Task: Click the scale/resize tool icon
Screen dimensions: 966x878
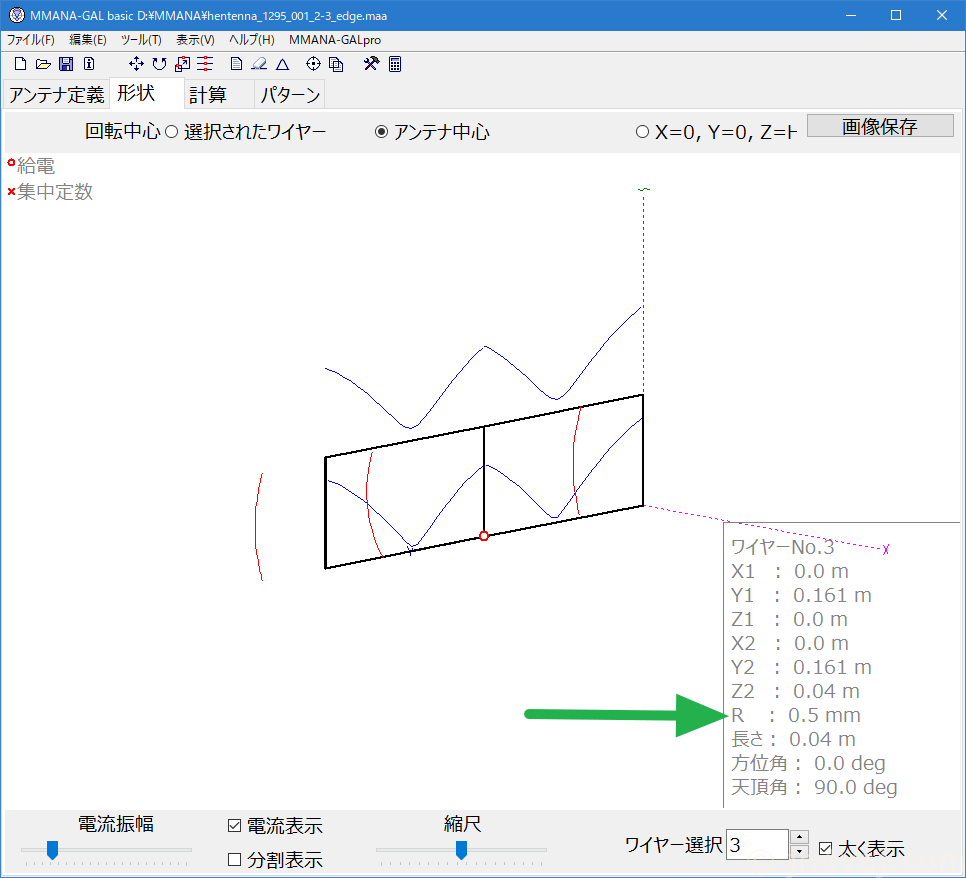Action: [x=182, y=64]
